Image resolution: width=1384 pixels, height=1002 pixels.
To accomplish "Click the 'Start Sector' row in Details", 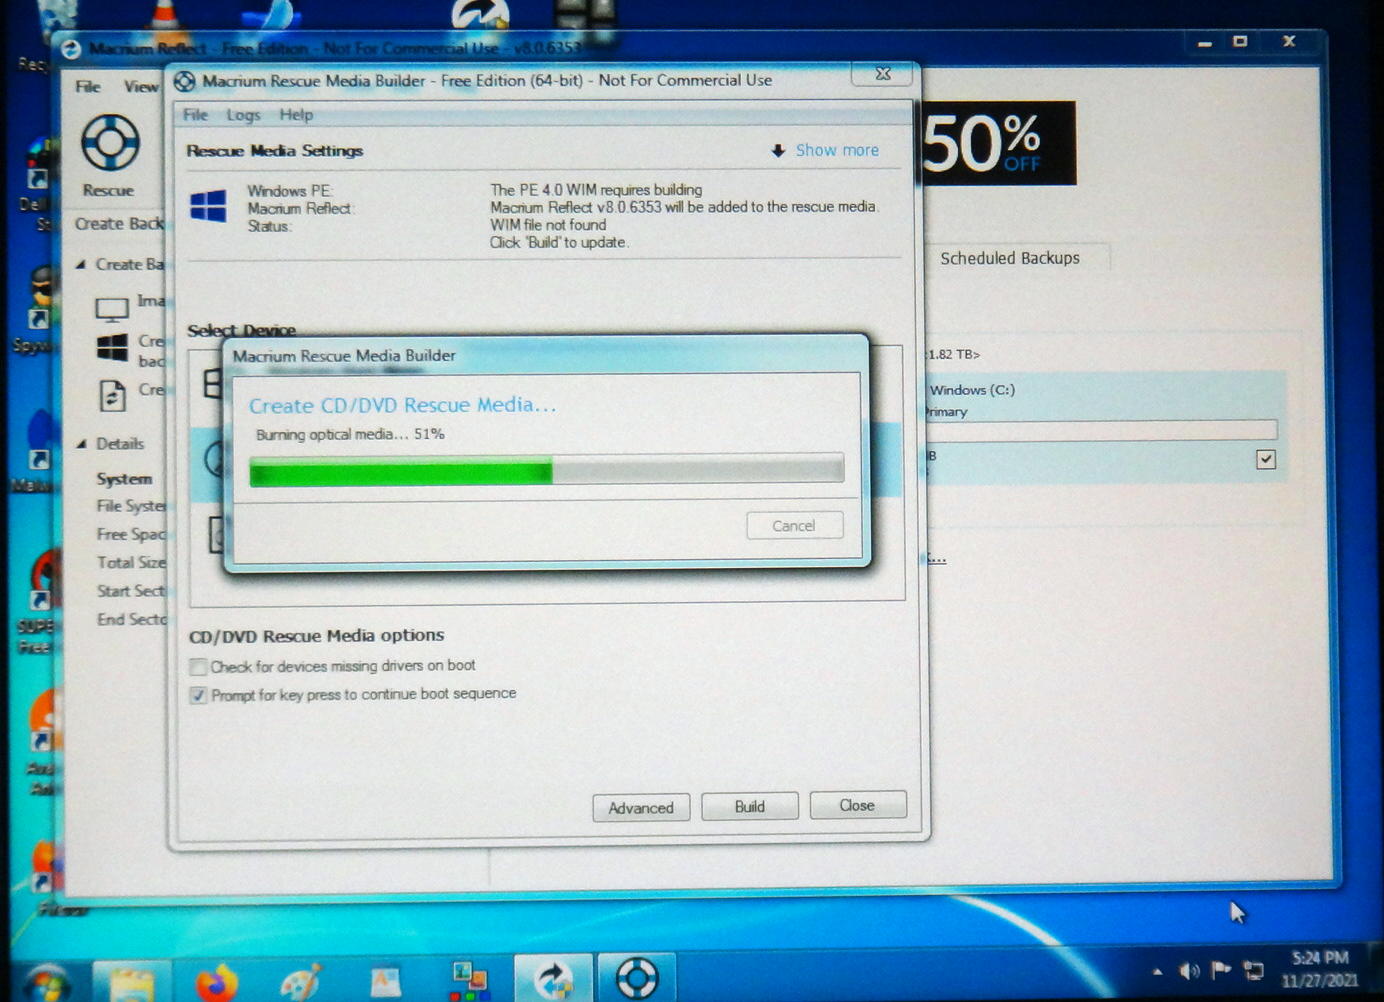I will tap(131, 591).
